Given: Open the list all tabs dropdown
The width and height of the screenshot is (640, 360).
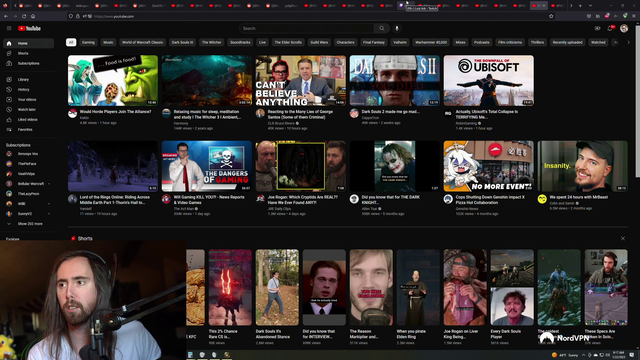Looking at the screenshot, I should pyautogui.click(x=590, y=6).
